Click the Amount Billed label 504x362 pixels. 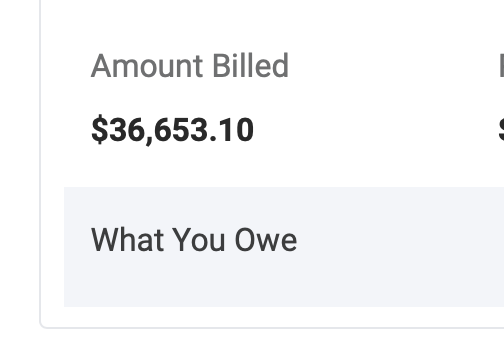pos(190,66)
